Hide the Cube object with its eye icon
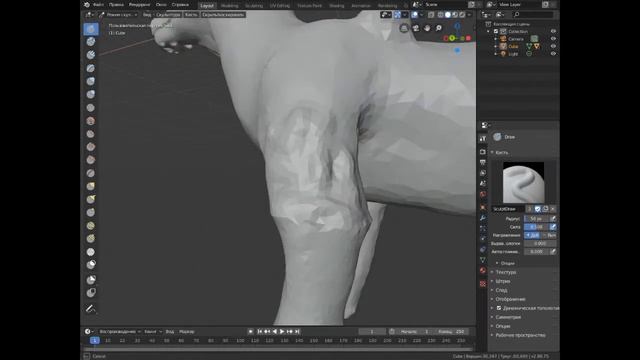This screenshot has height=360, width=640. tap(553, 46)
